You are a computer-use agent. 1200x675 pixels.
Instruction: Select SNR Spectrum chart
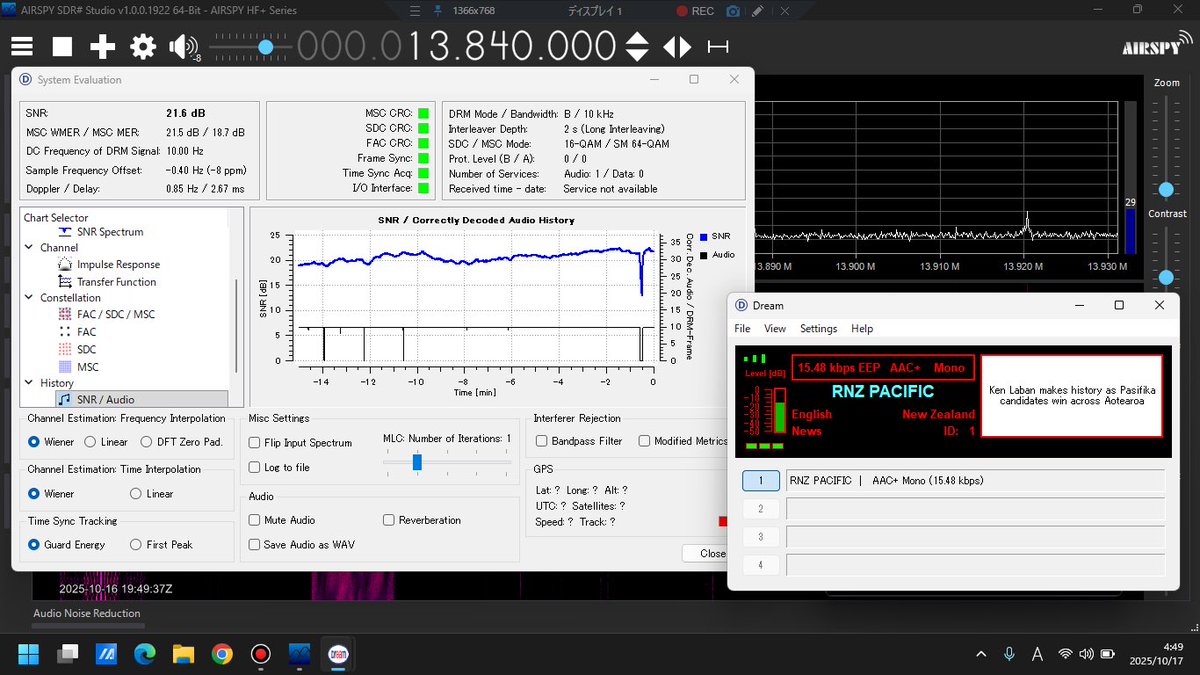click(x=110, y=232)
